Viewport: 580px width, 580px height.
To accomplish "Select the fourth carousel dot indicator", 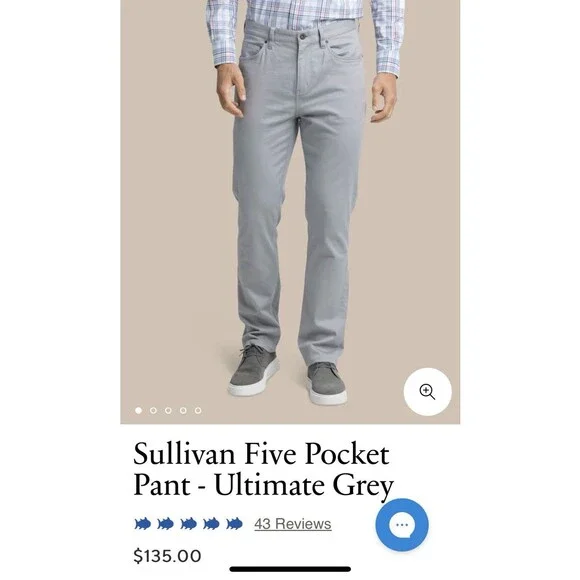I will 183,410.
